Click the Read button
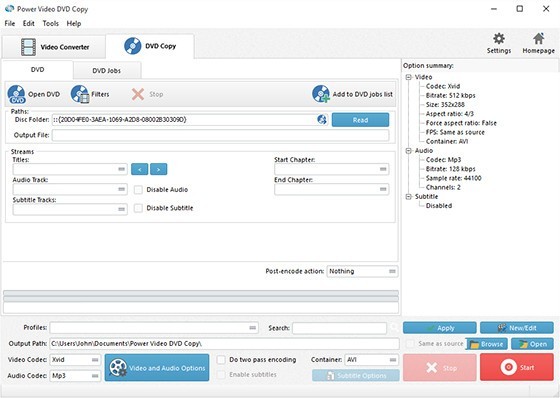 pyautogui.click(x=360, y=120)
